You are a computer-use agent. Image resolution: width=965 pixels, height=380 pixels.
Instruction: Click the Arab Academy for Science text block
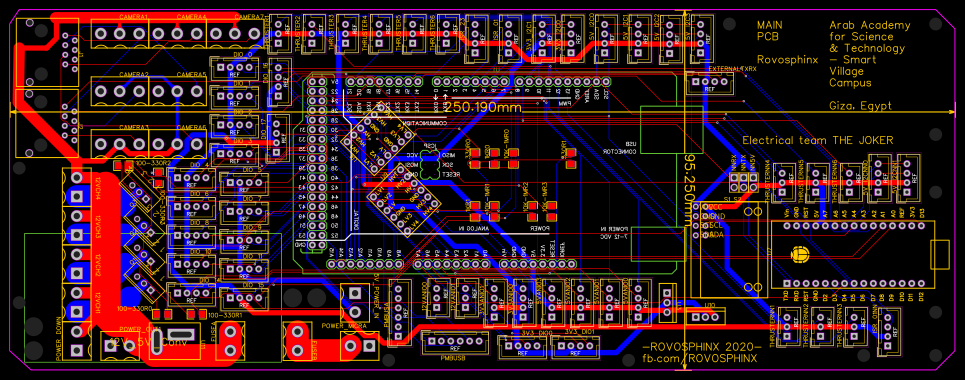pos(869,54)
